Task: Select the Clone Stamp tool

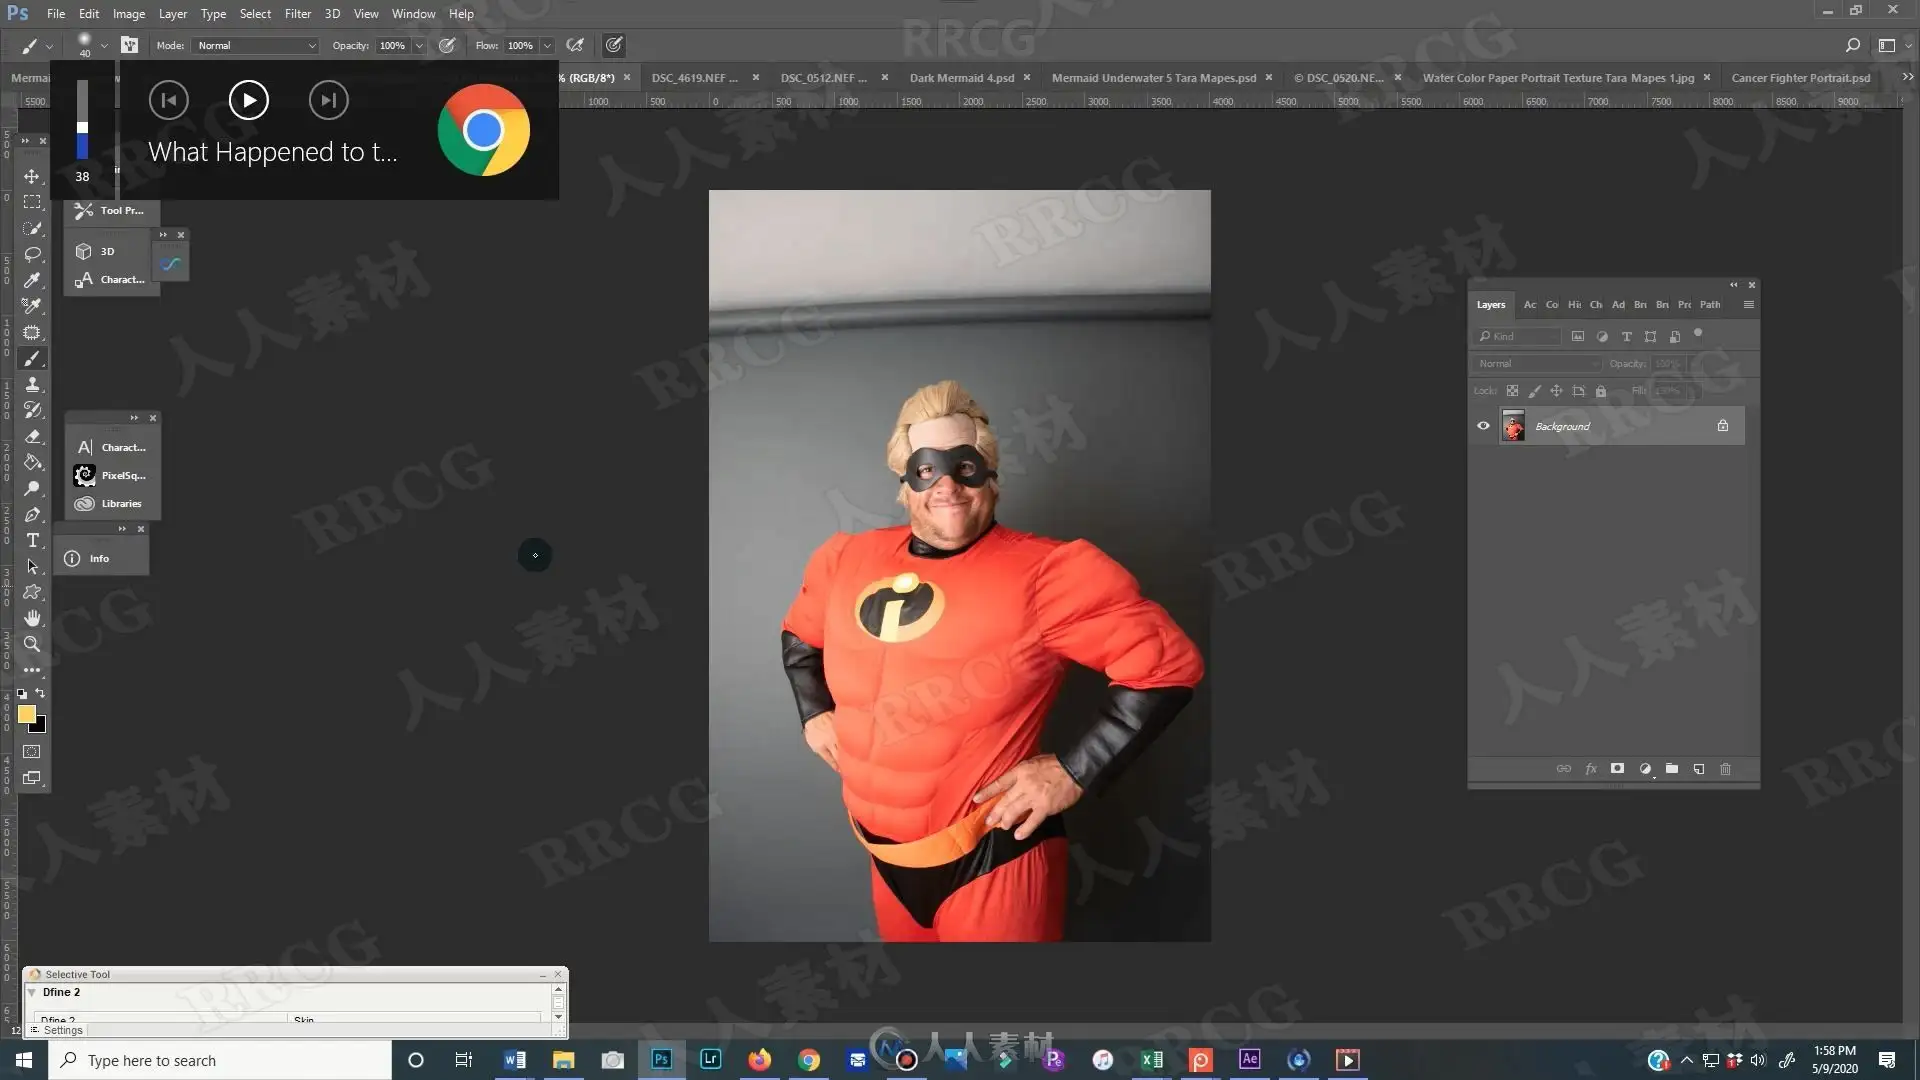Action: tap(32, 384)
